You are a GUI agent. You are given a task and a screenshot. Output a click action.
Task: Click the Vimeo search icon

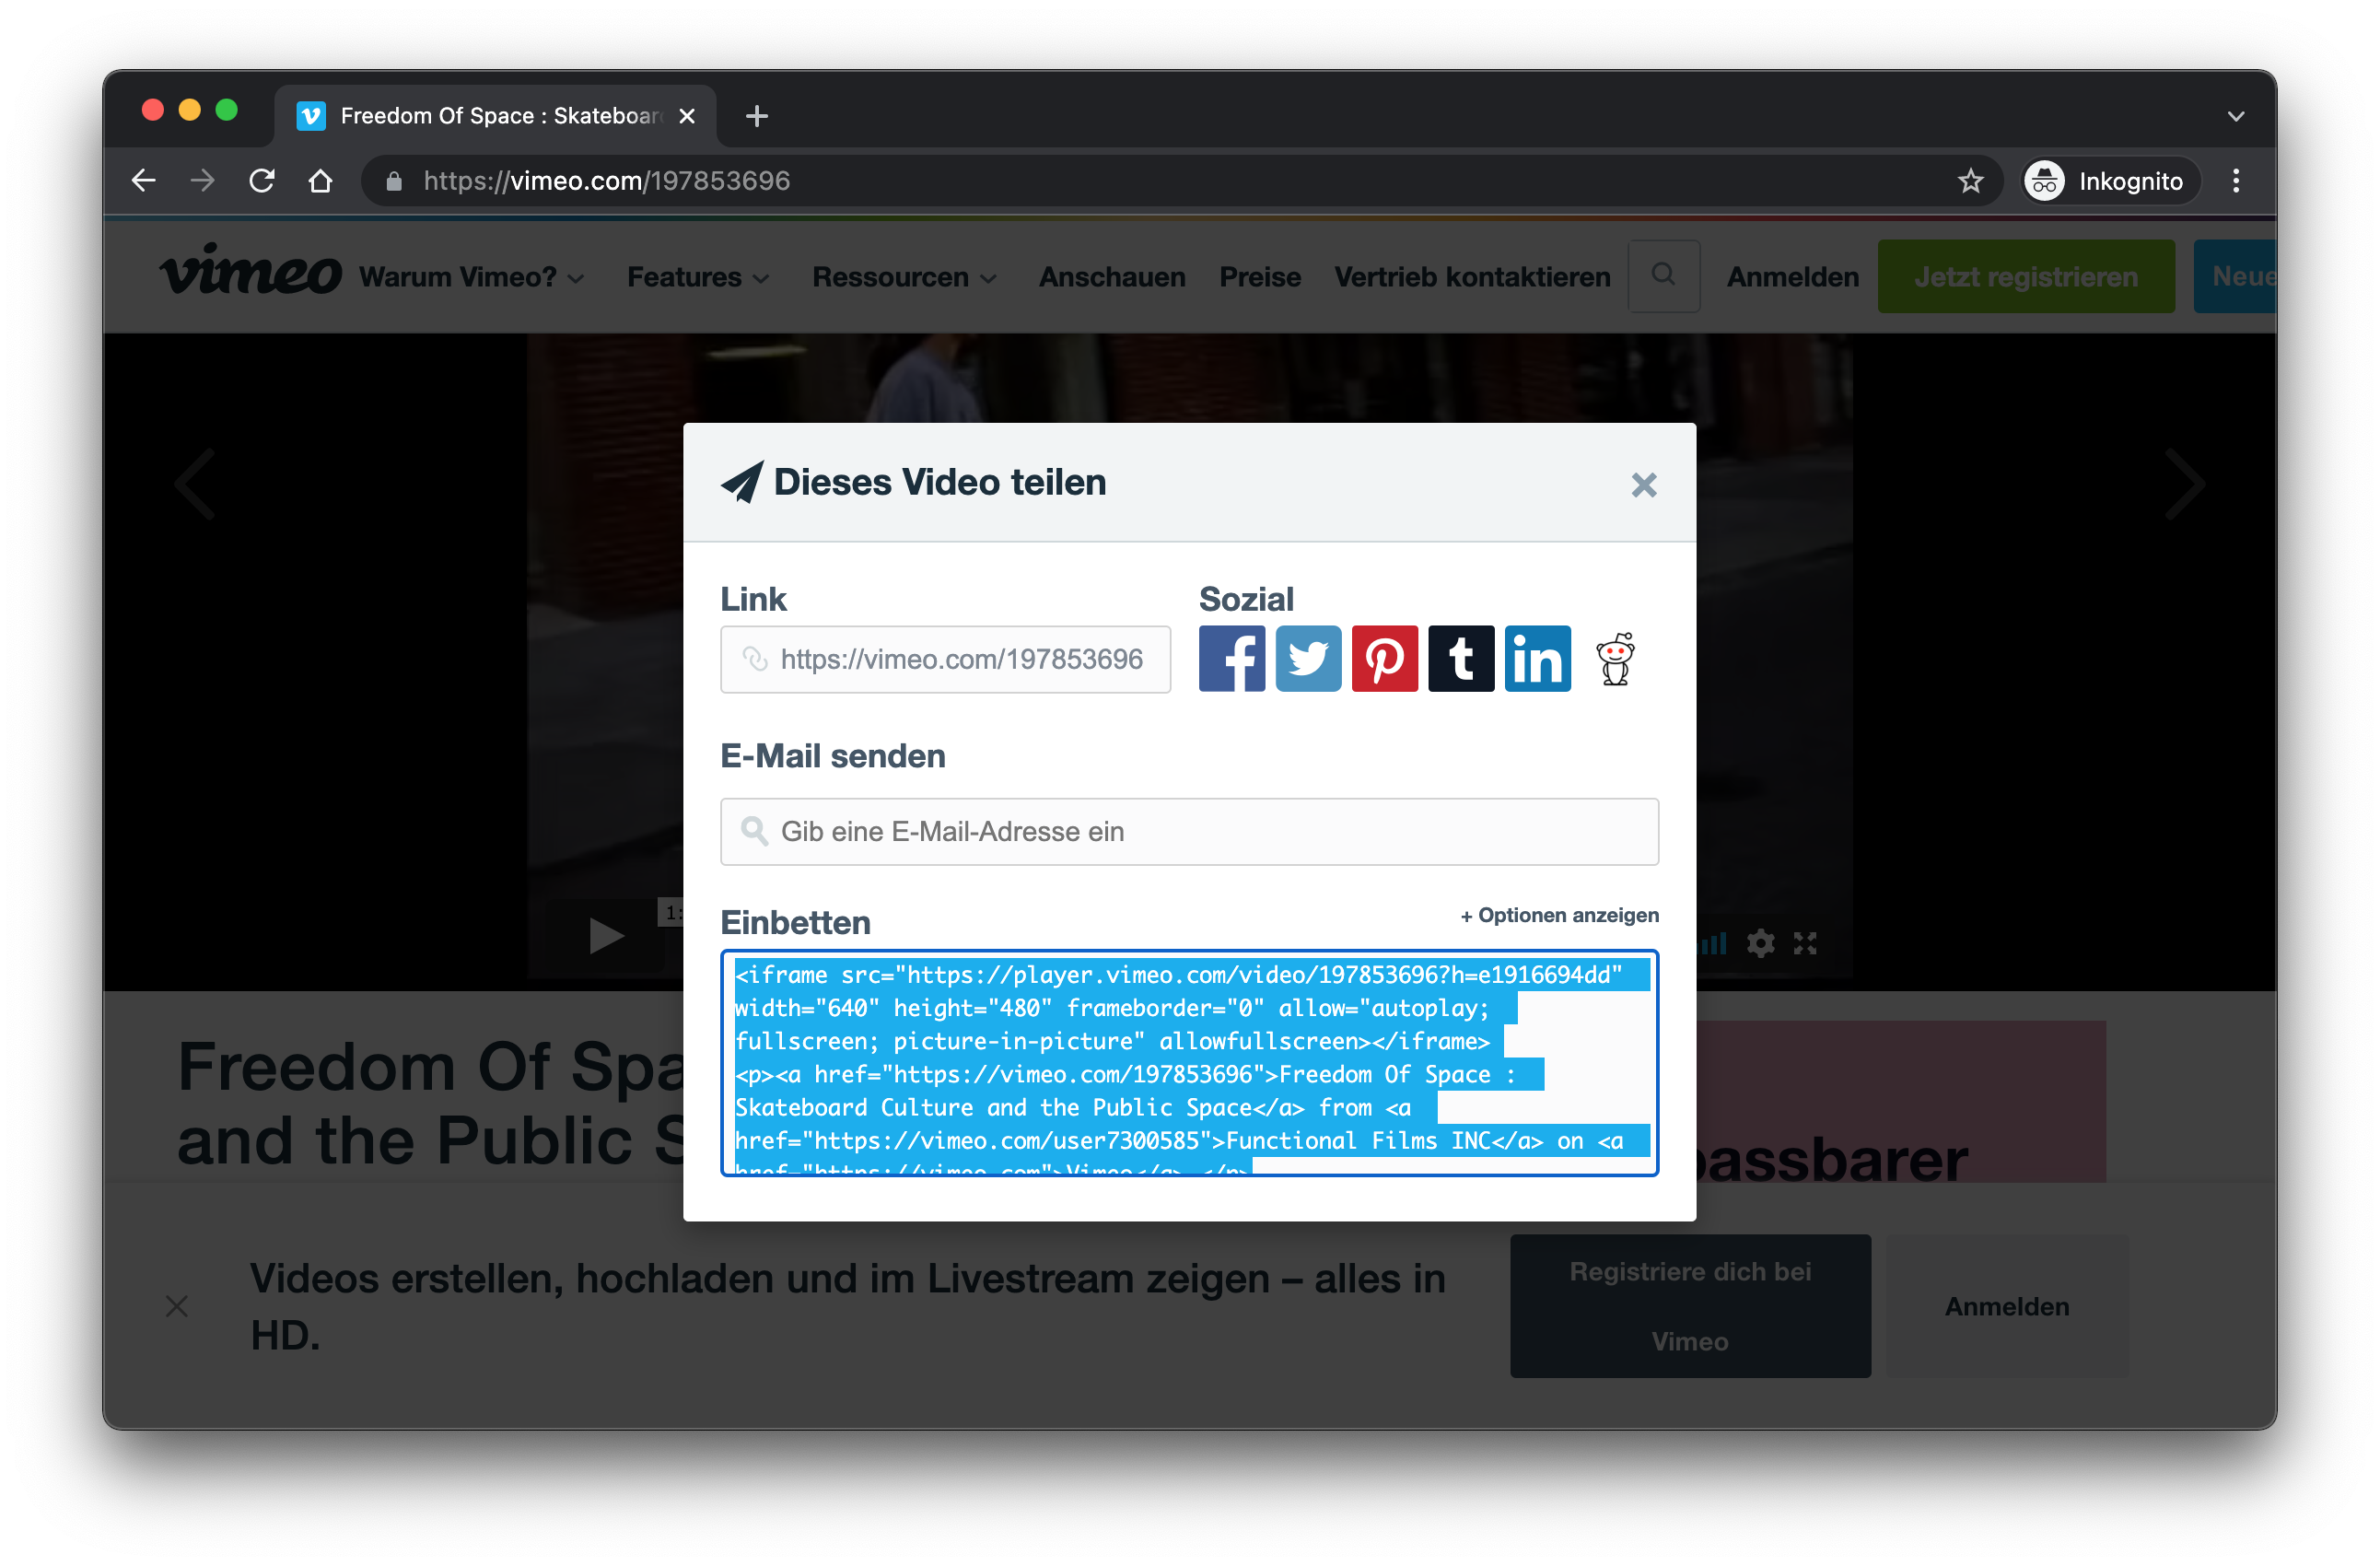(x=1663, y=275)
